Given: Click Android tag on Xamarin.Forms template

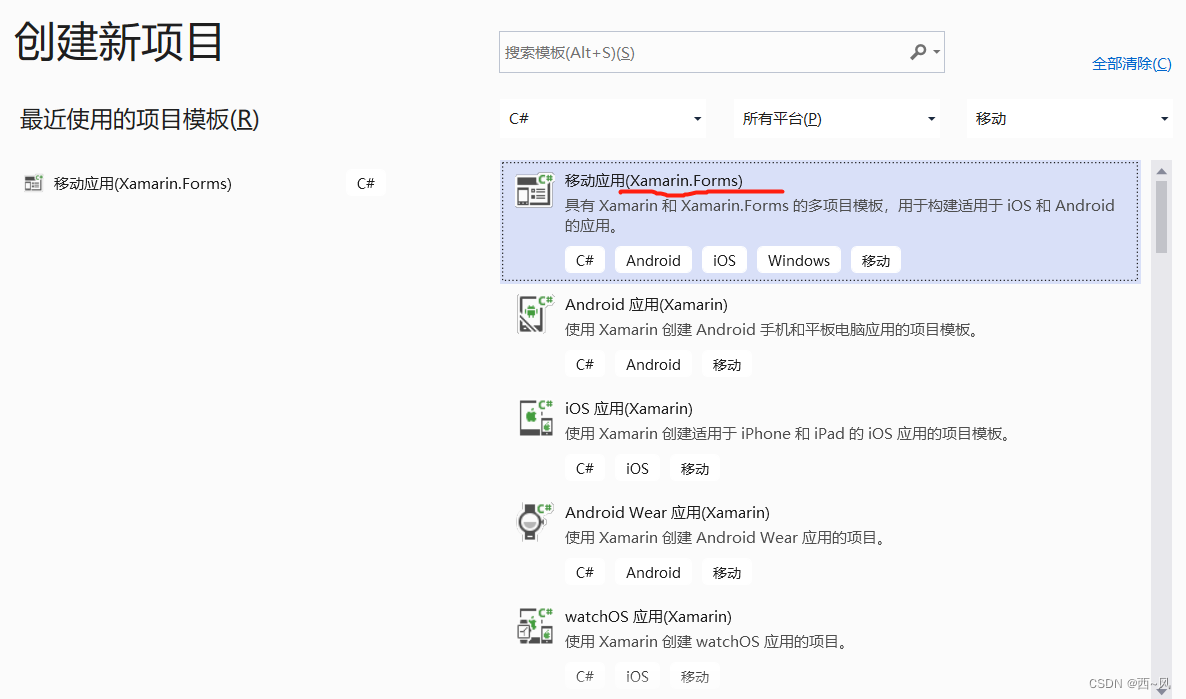Looking at the screenshot, I should [x=654, y=260].
